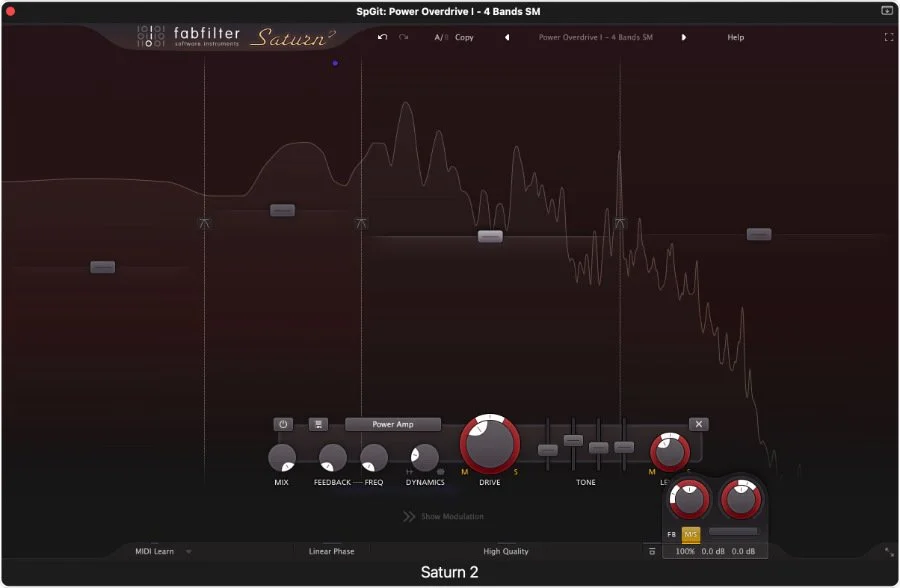Click the M label under Drive knob

pos(464,472)
